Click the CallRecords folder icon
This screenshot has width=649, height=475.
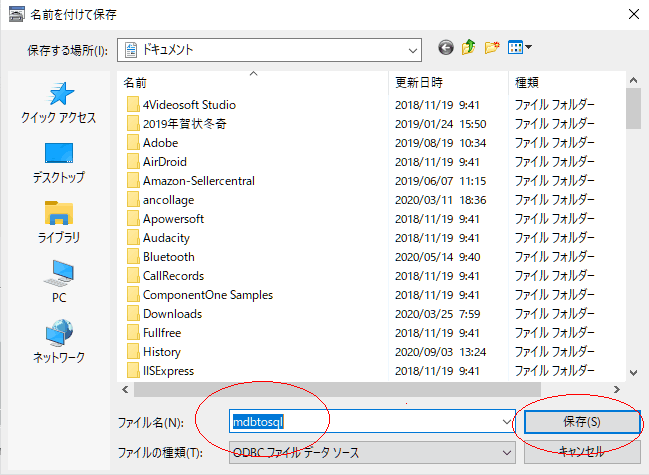pos(133,276)
